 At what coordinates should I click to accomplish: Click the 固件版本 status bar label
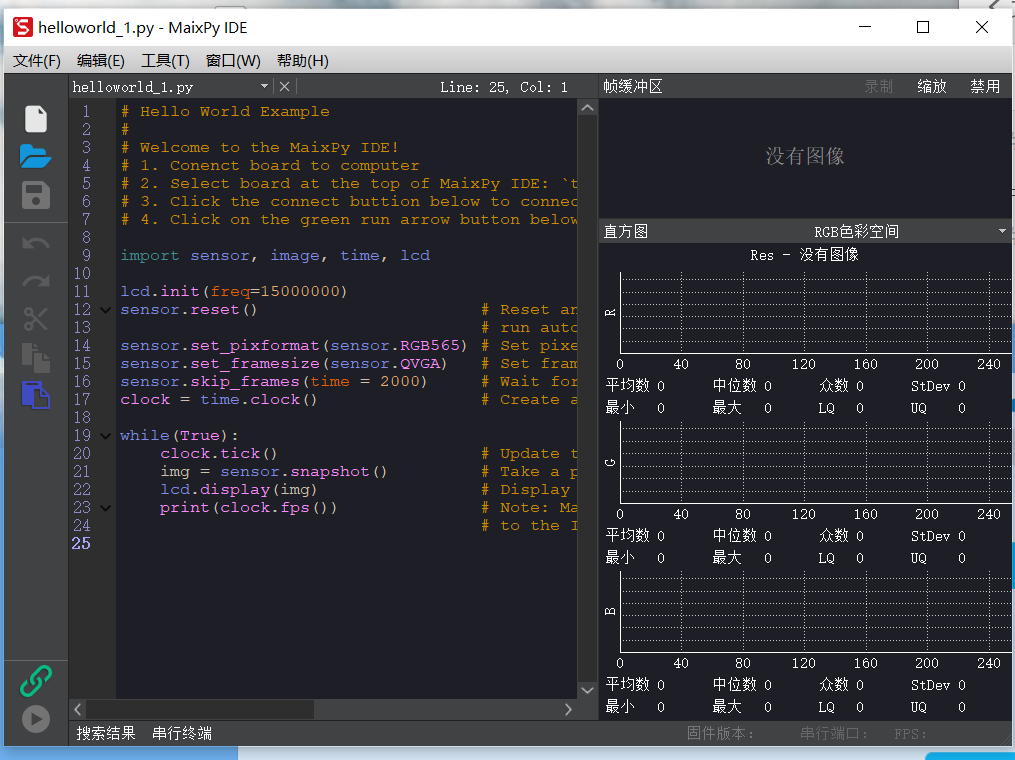pos(720,733)
